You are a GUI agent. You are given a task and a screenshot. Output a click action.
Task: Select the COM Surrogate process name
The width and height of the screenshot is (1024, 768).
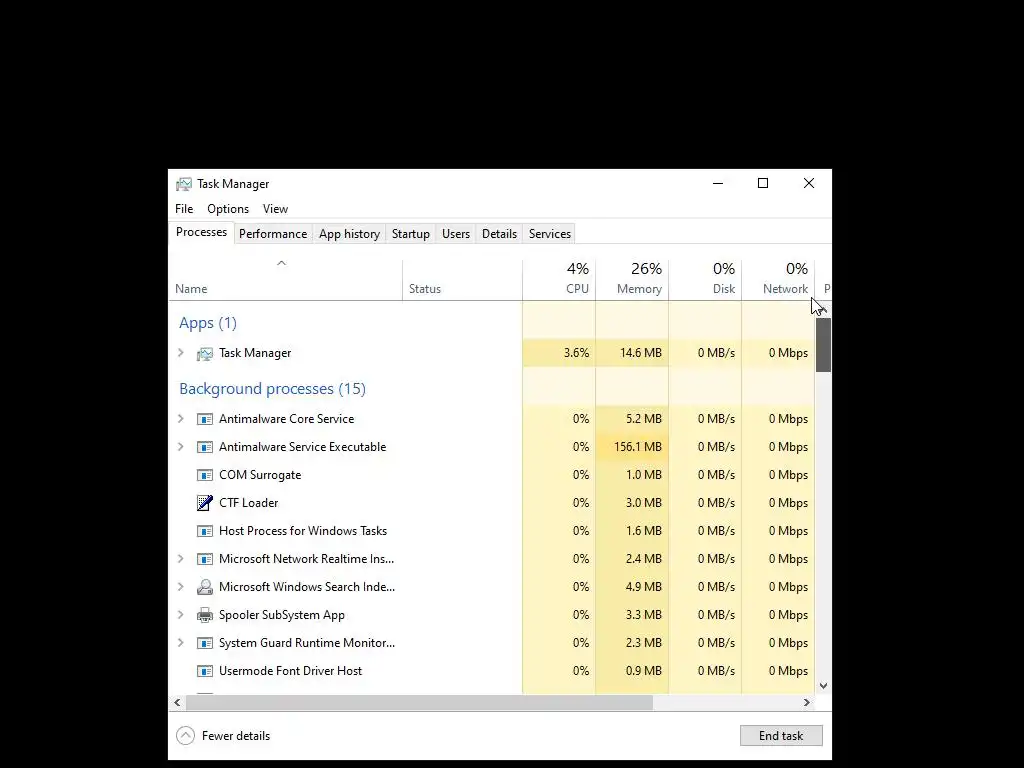click(260, 475)
